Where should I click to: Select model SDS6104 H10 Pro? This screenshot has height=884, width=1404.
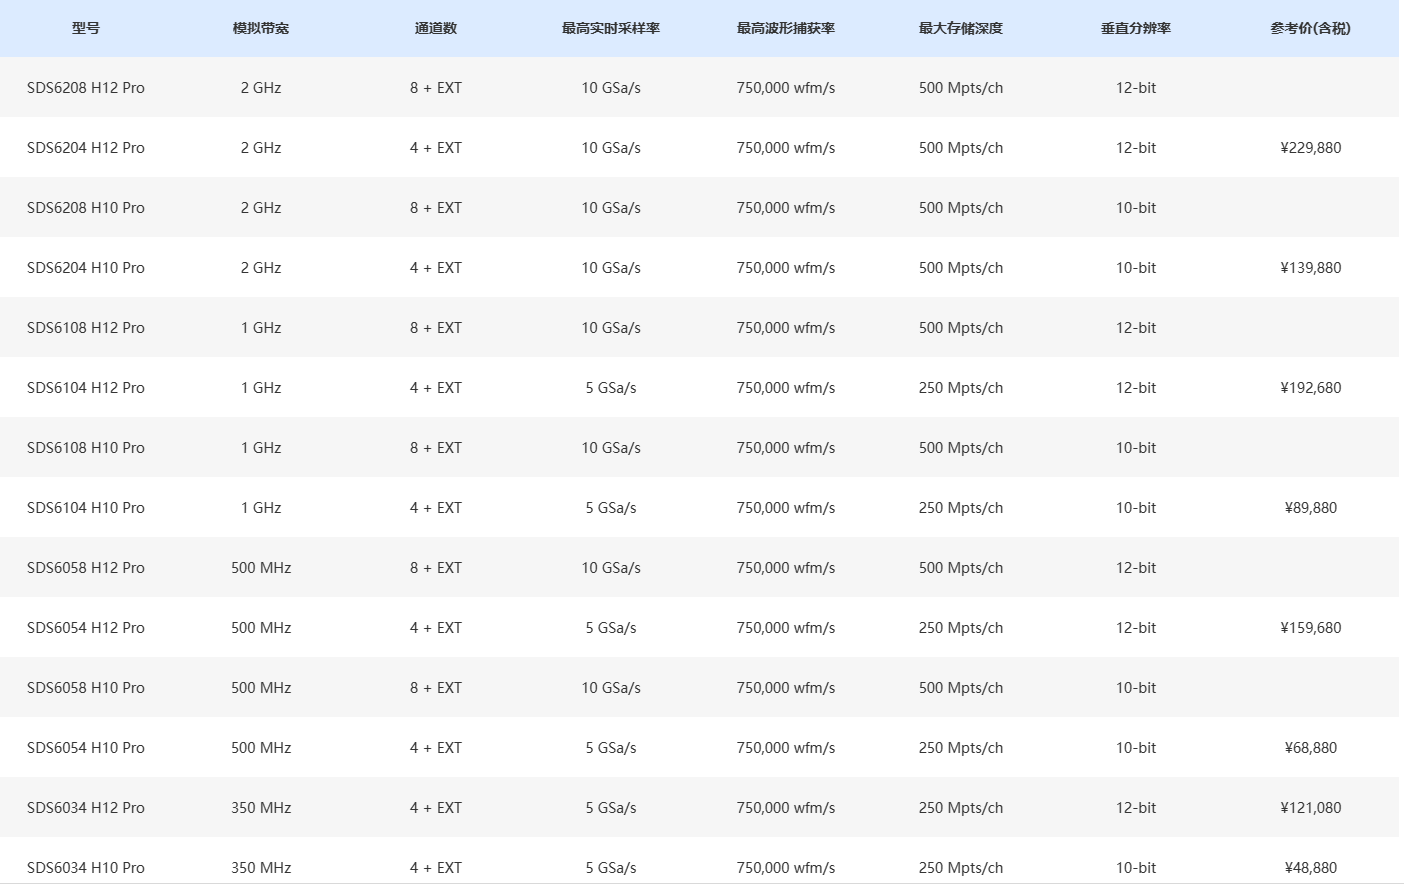click(86, 508)
